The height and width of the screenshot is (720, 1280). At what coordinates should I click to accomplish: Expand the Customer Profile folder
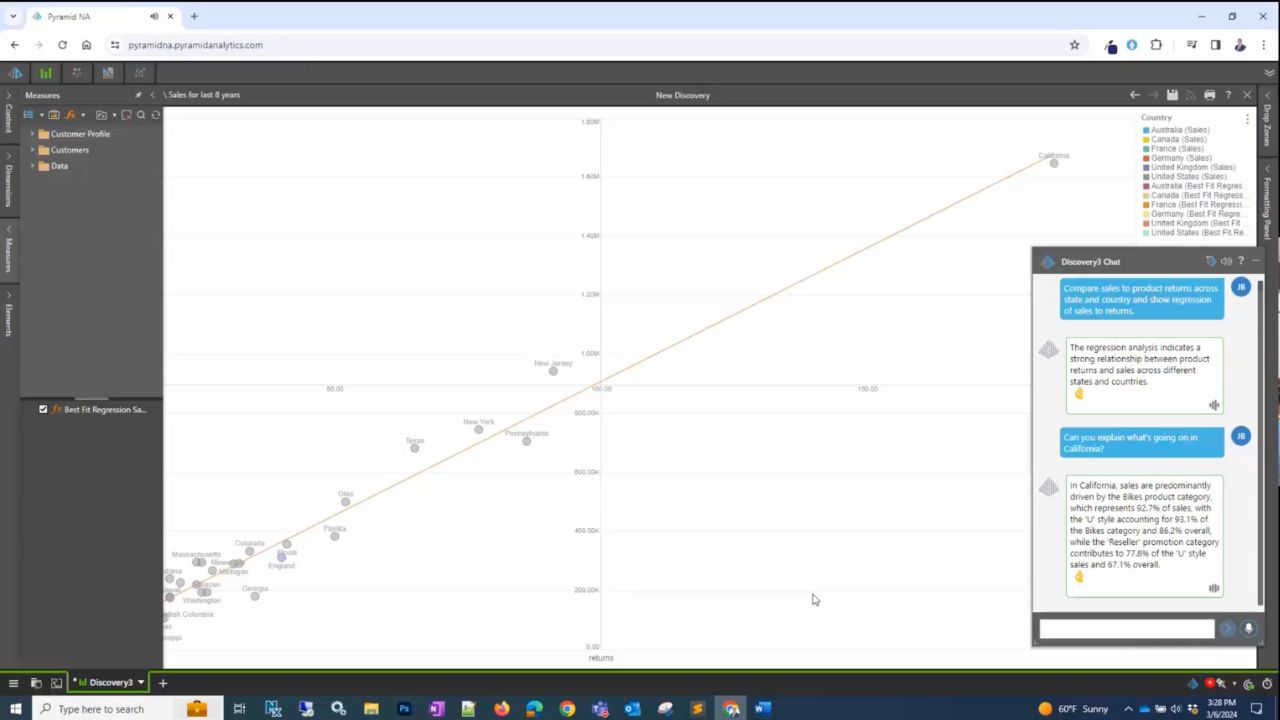point(32,134)
